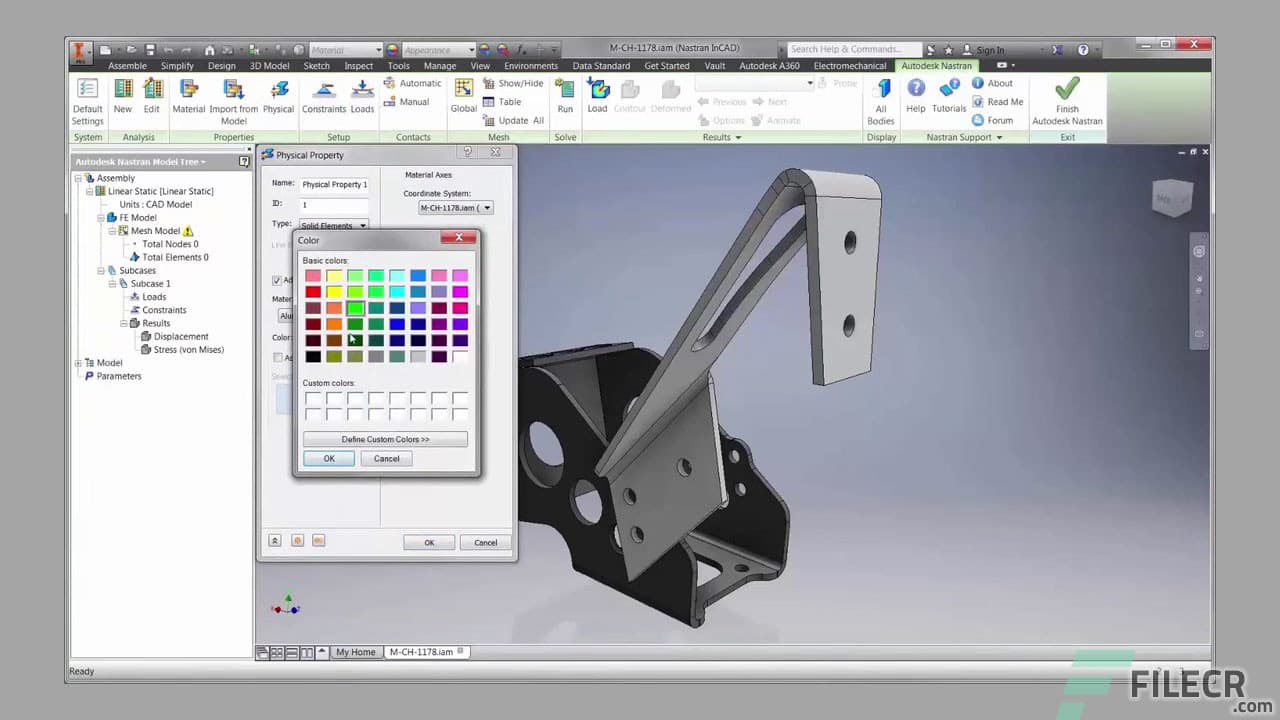Open the Autodesk Nastran ribbon tab
Viewport: 1280px width, 720px height.
pos(936,66)
